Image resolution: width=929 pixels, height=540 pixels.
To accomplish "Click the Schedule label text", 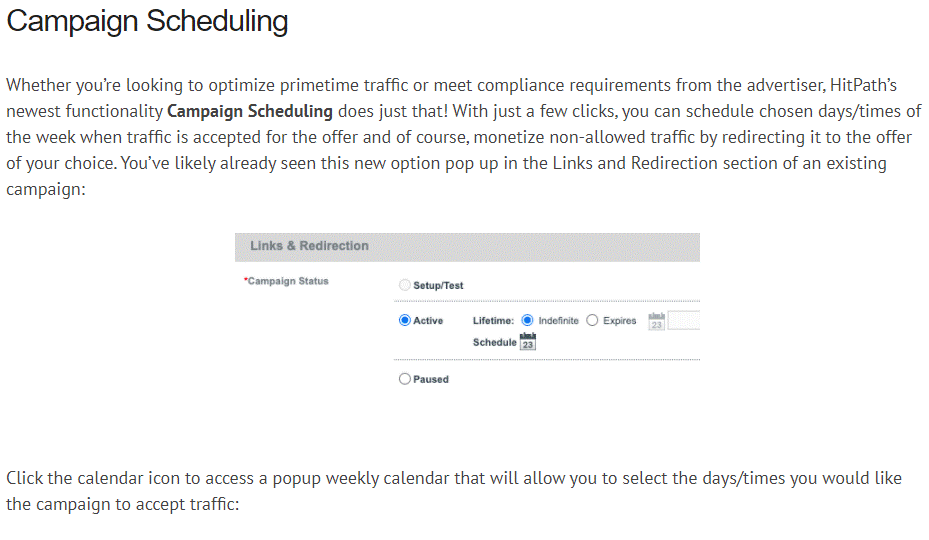I will pos(494,343).
